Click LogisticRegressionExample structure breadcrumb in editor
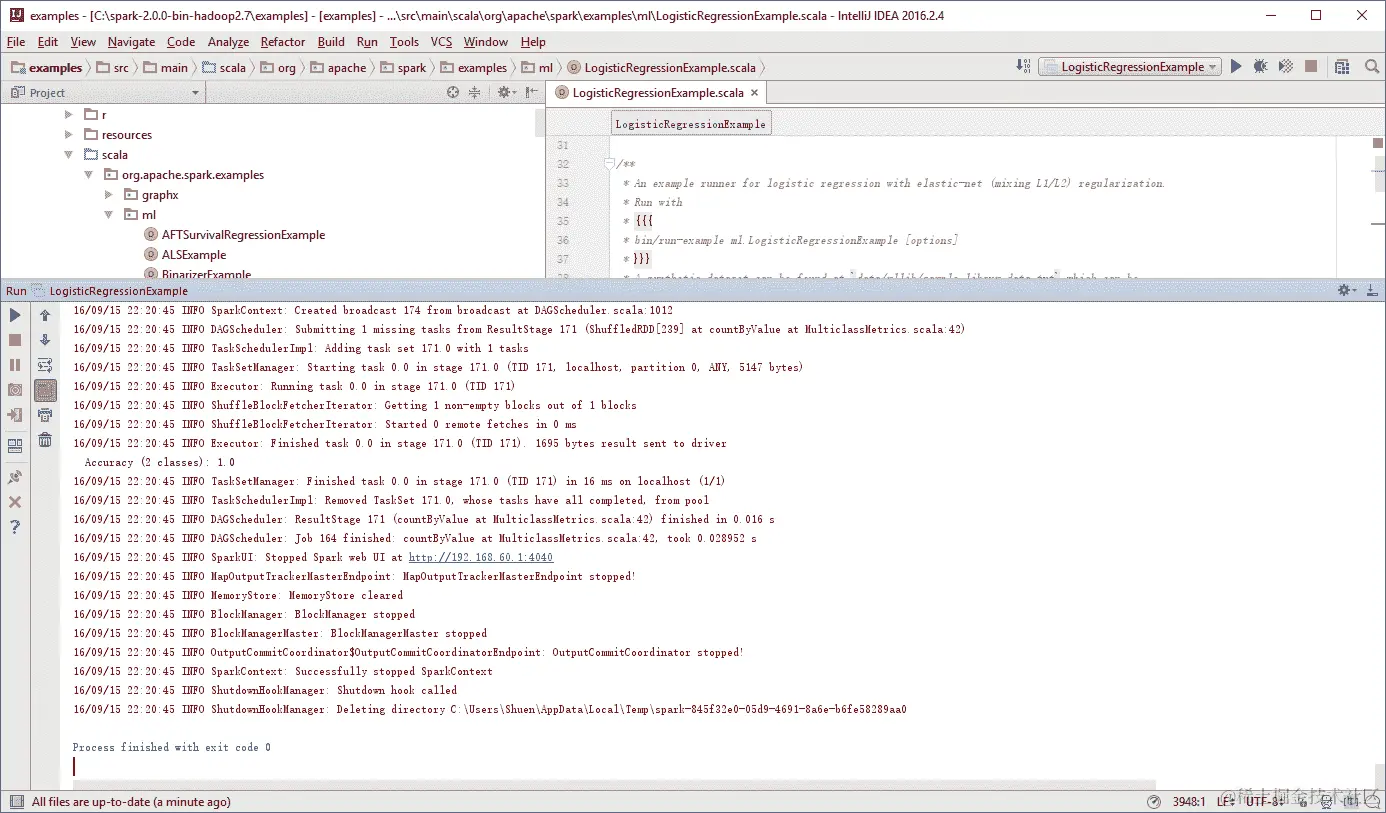 (691, 124)
